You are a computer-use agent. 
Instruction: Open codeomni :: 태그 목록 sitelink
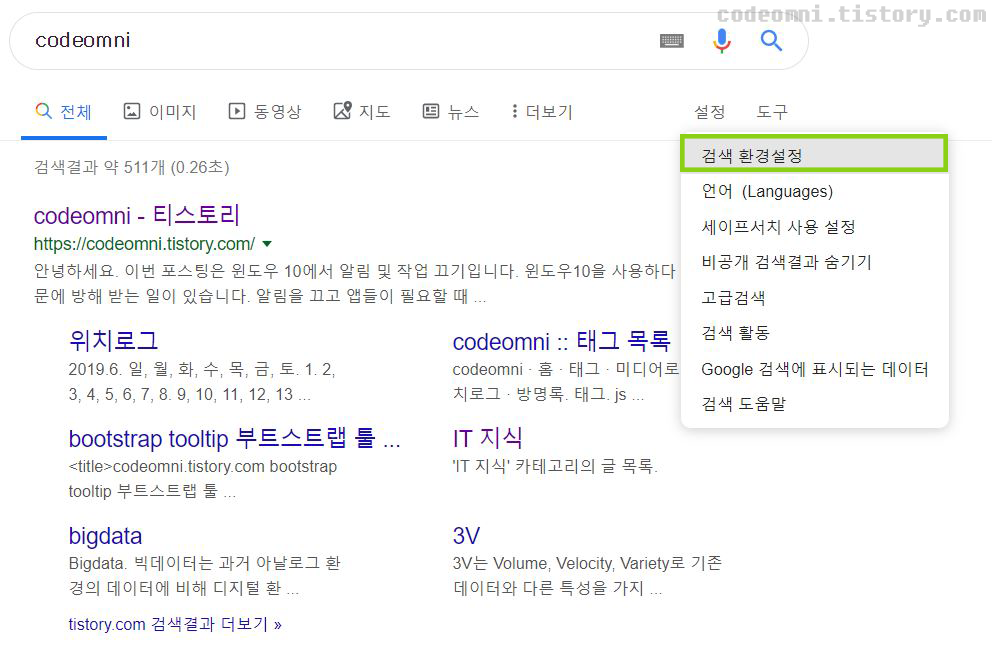coord(561,342)
